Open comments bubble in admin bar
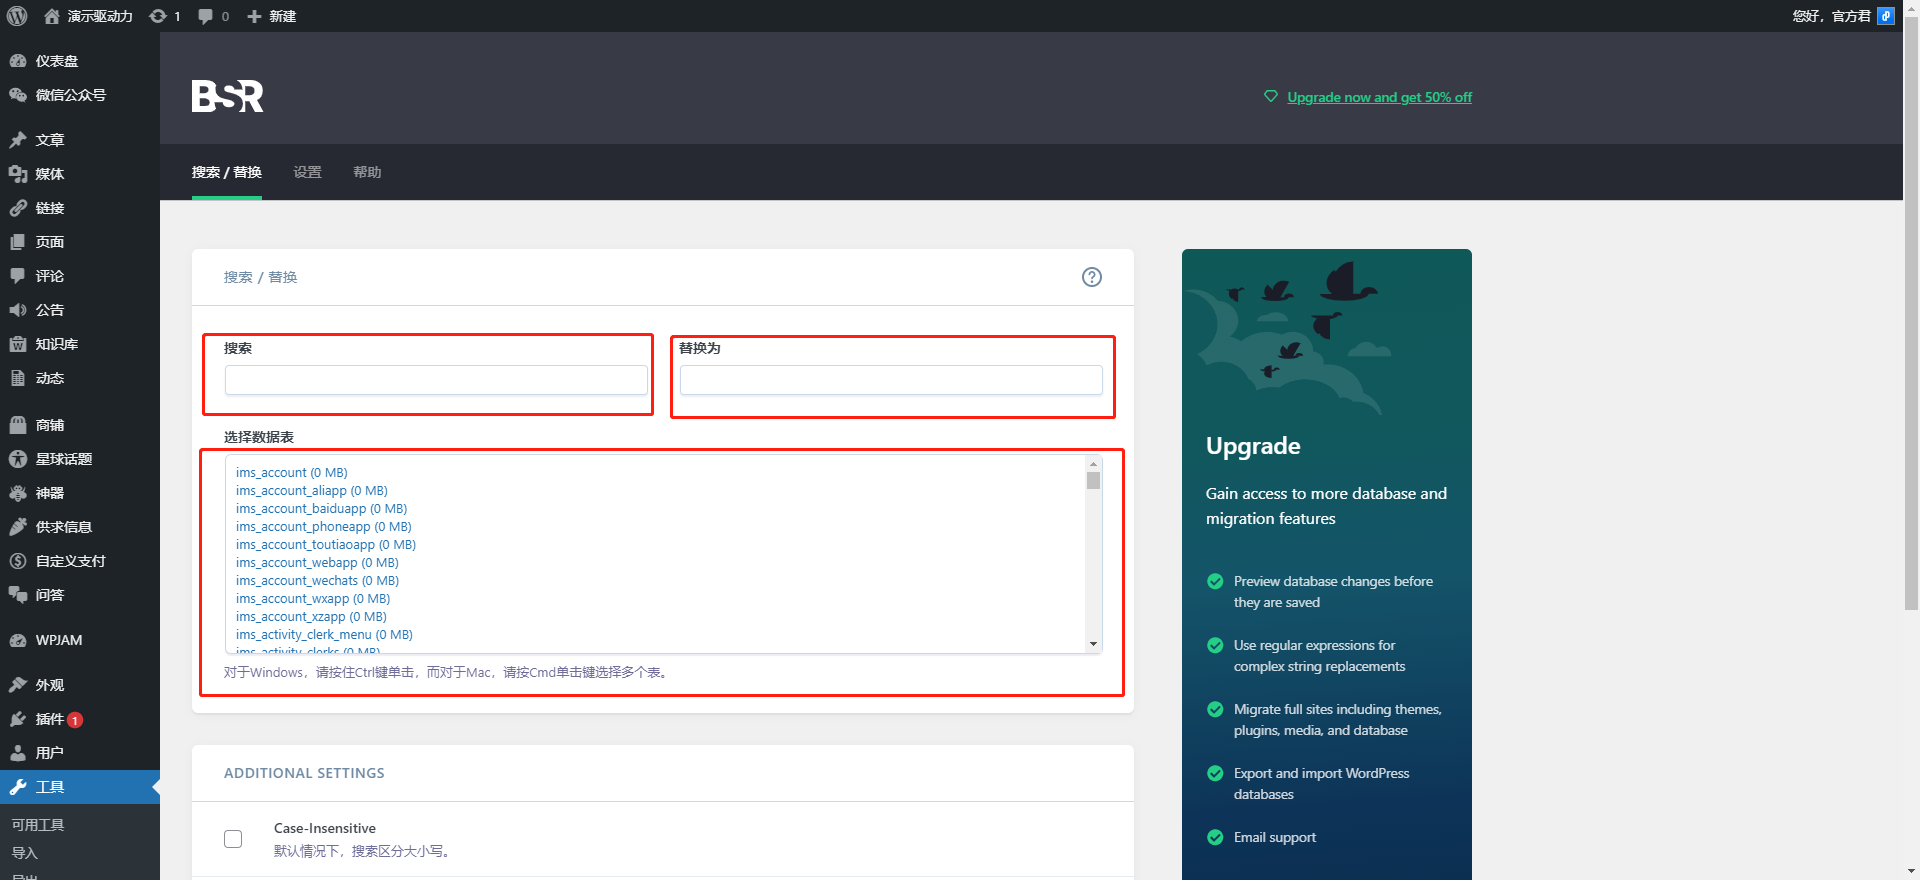 (212, 16)
